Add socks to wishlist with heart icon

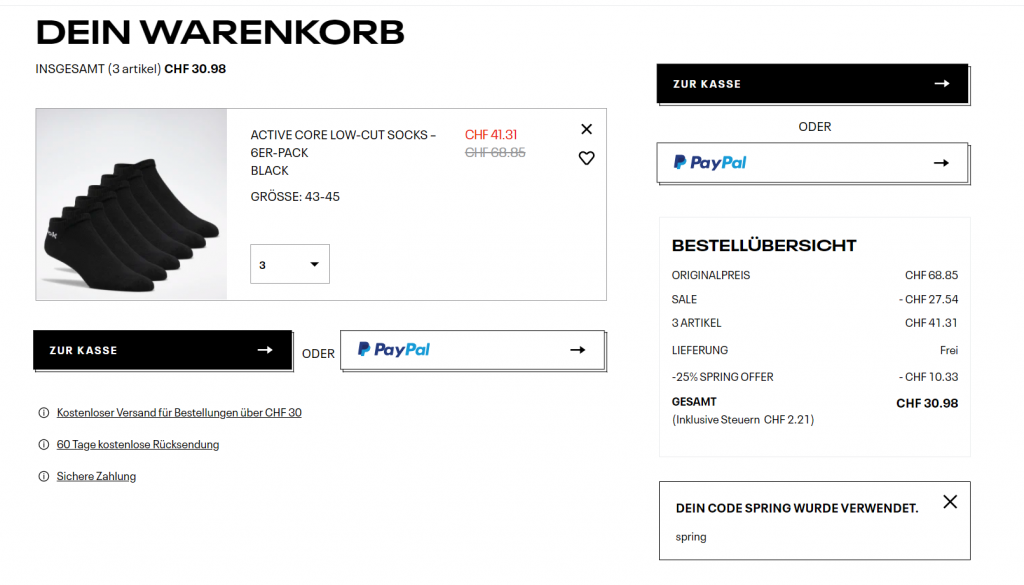coord(586,158)
